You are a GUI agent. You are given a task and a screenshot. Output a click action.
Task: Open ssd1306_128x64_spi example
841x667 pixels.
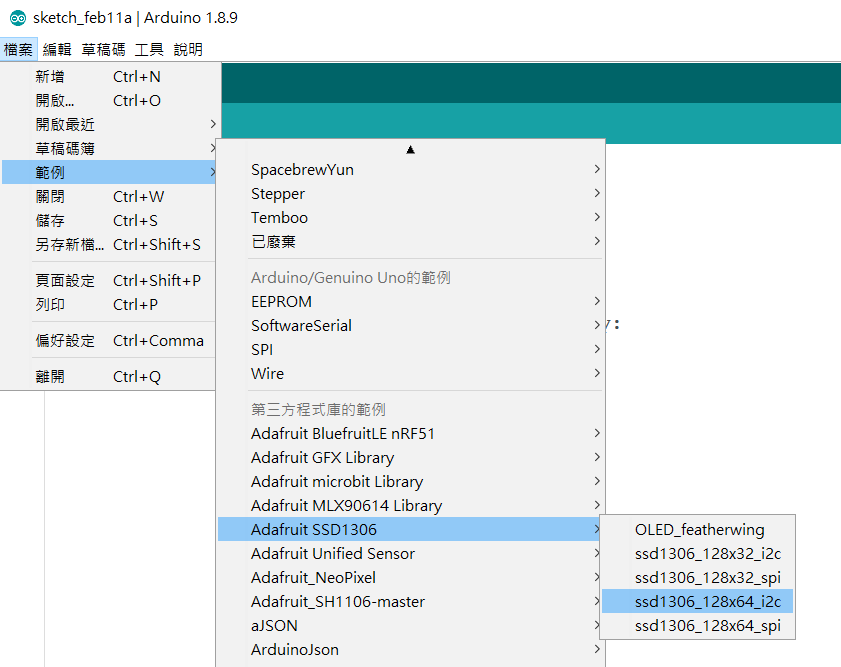[x=697, y=626]
